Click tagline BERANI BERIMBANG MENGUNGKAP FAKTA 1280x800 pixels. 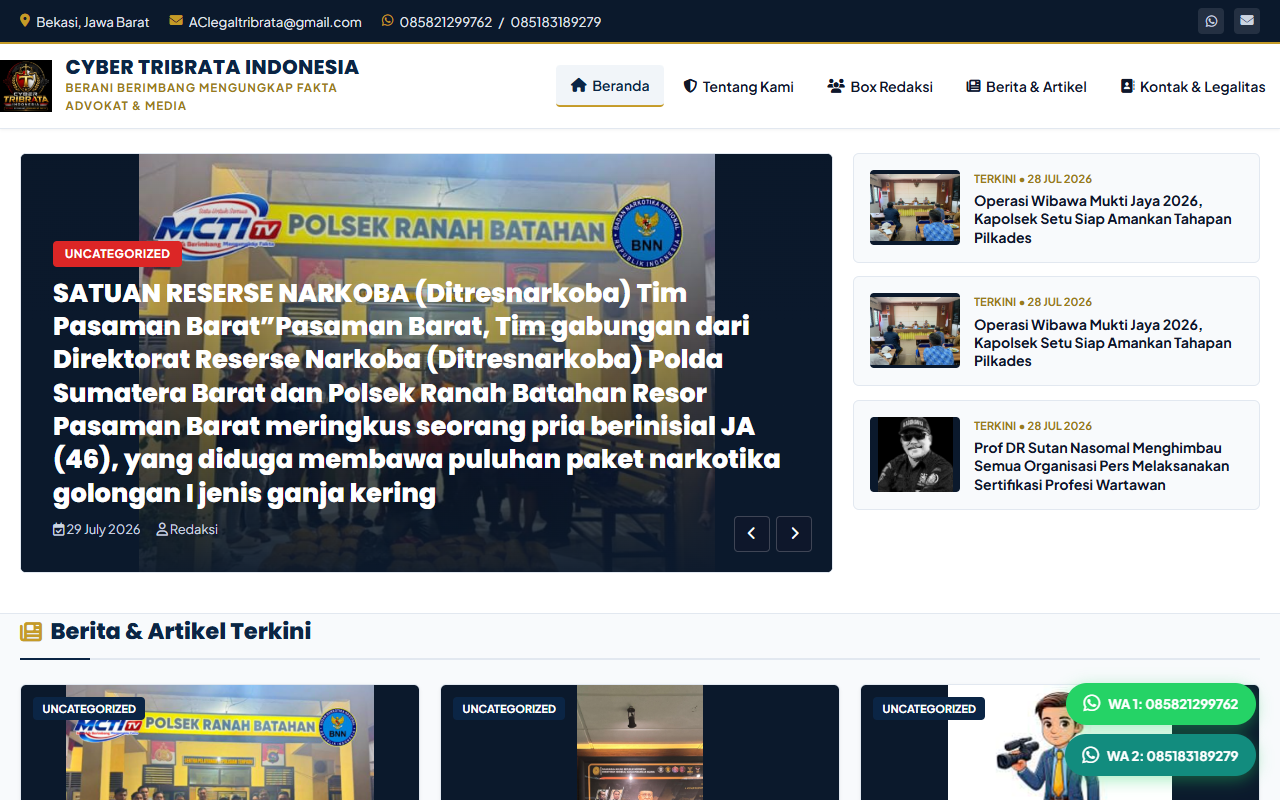click(201, 88)
